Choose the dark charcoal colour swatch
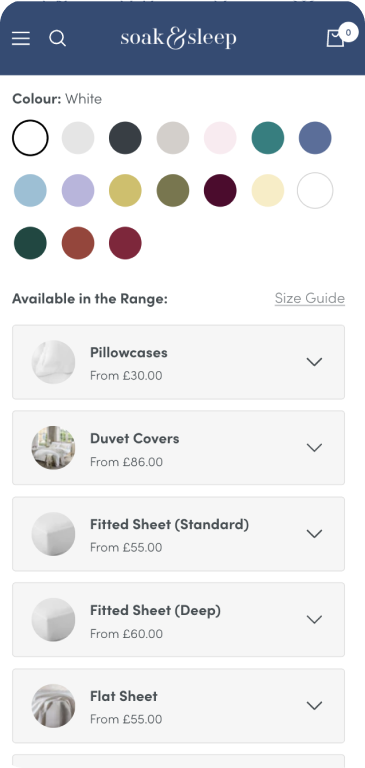 pyautogui.click(x=125, y=138)
